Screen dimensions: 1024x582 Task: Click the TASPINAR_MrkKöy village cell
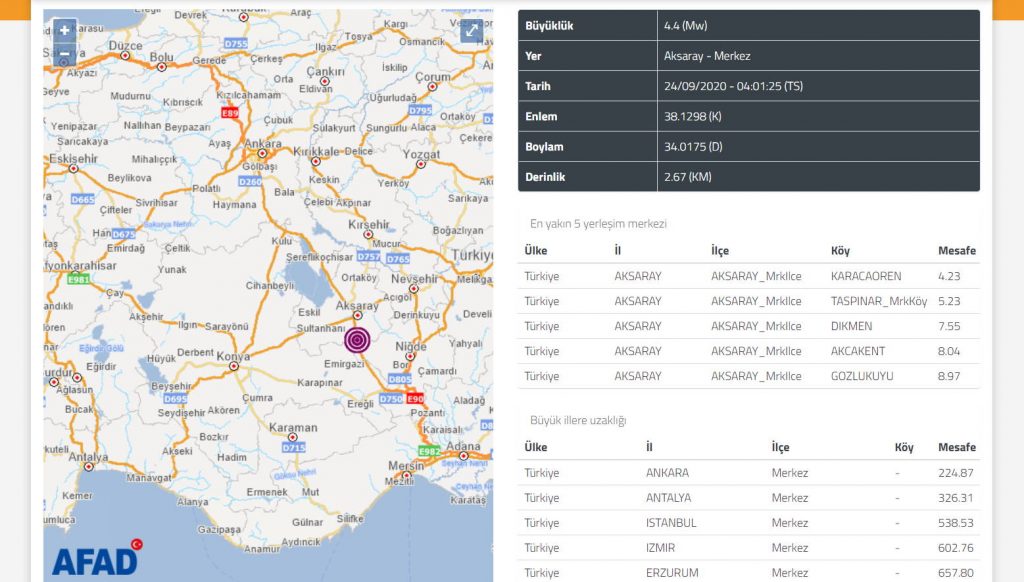pyautogui.click(x=878, y=301)
